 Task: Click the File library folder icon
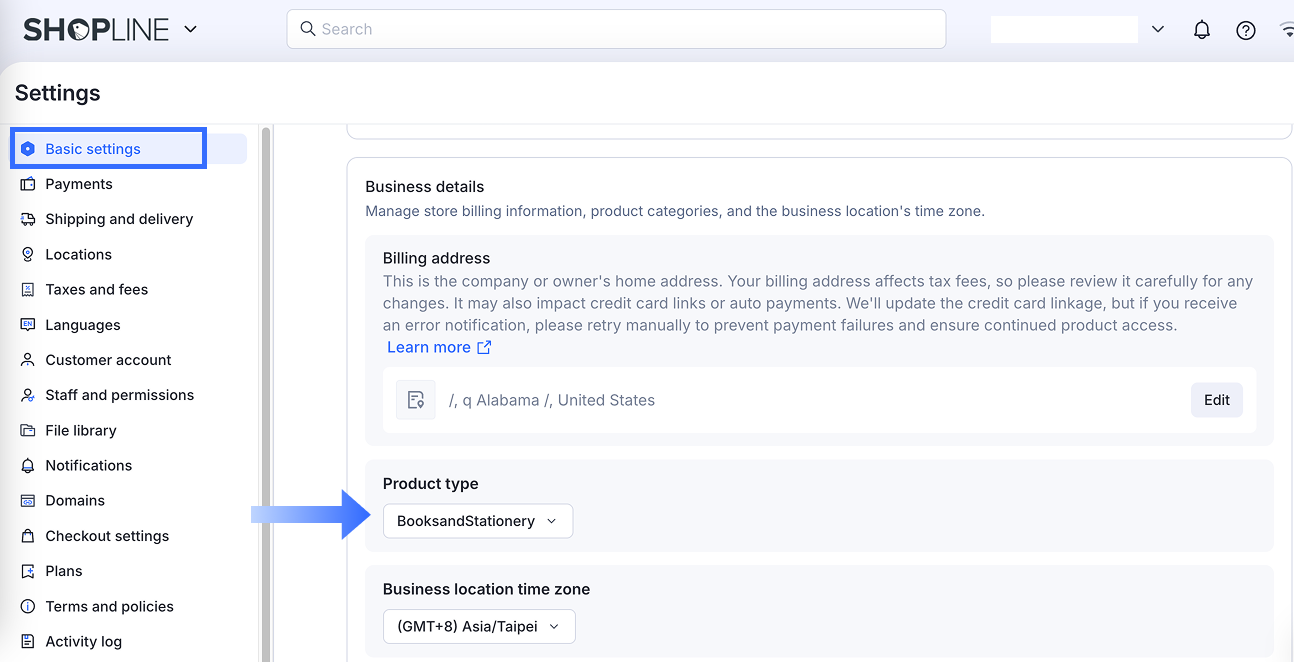28,430
